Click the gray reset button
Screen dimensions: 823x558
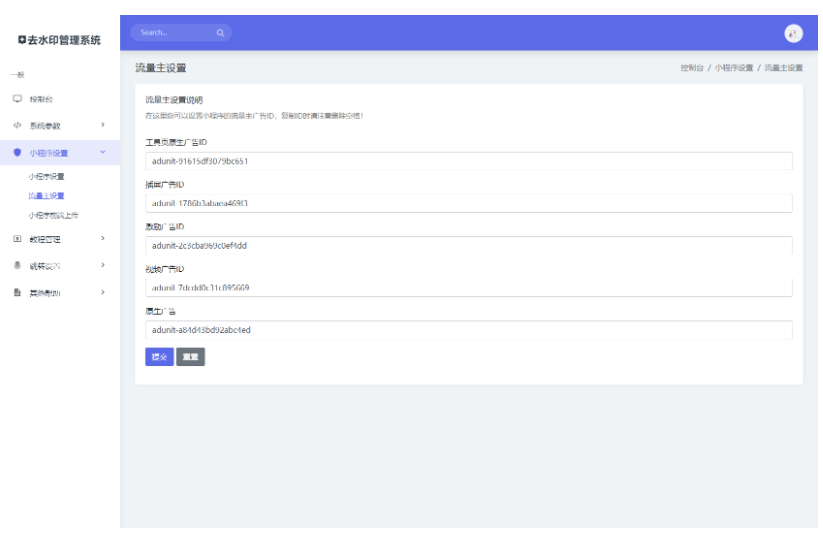coord(191,357)
